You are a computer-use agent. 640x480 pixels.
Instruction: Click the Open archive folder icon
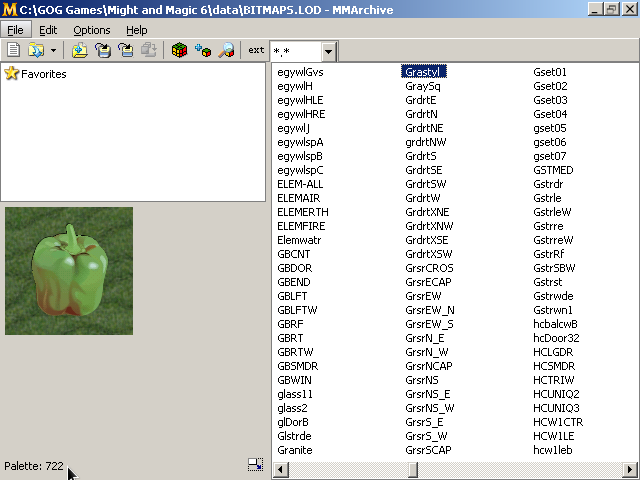click(x=37, y=50)
